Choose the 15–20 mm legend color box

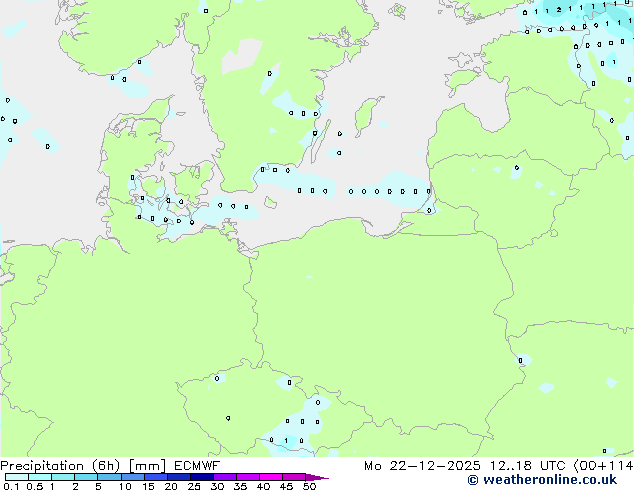pyautogui.click(x=155, y=477)
